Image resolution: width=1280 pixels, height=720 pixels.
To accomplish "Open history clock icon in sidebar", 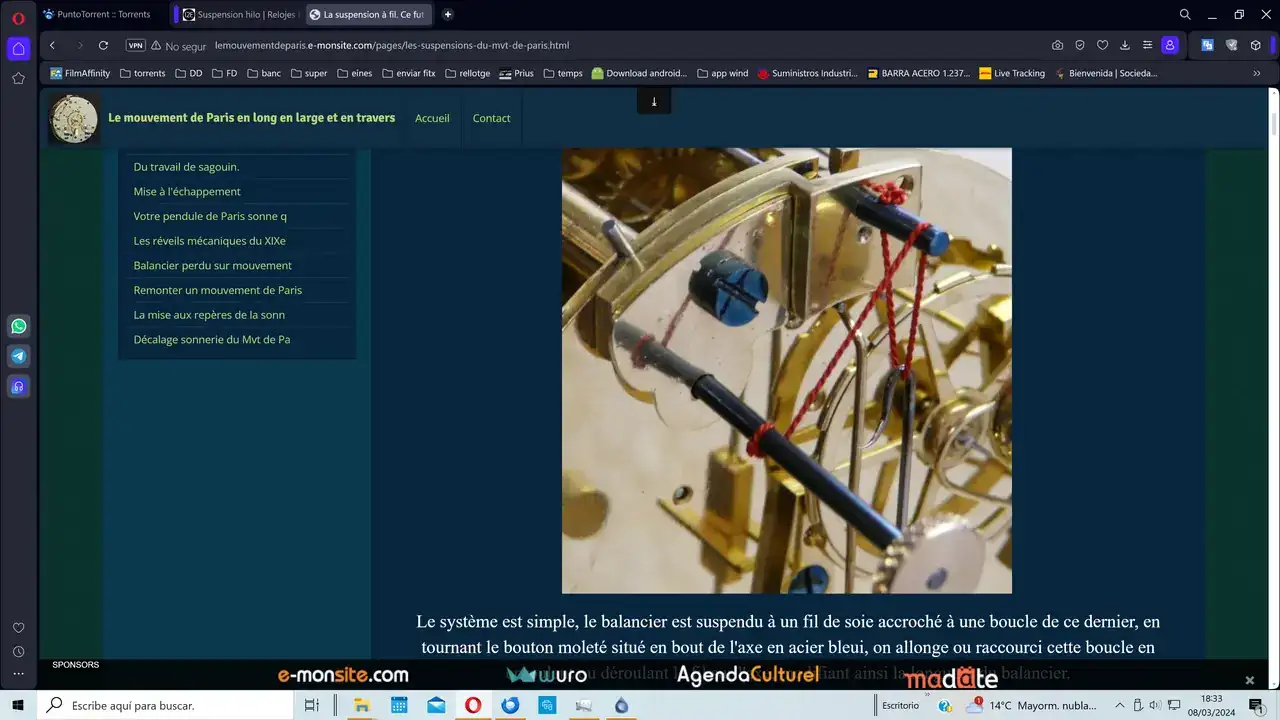I will [x=18, y=652].
